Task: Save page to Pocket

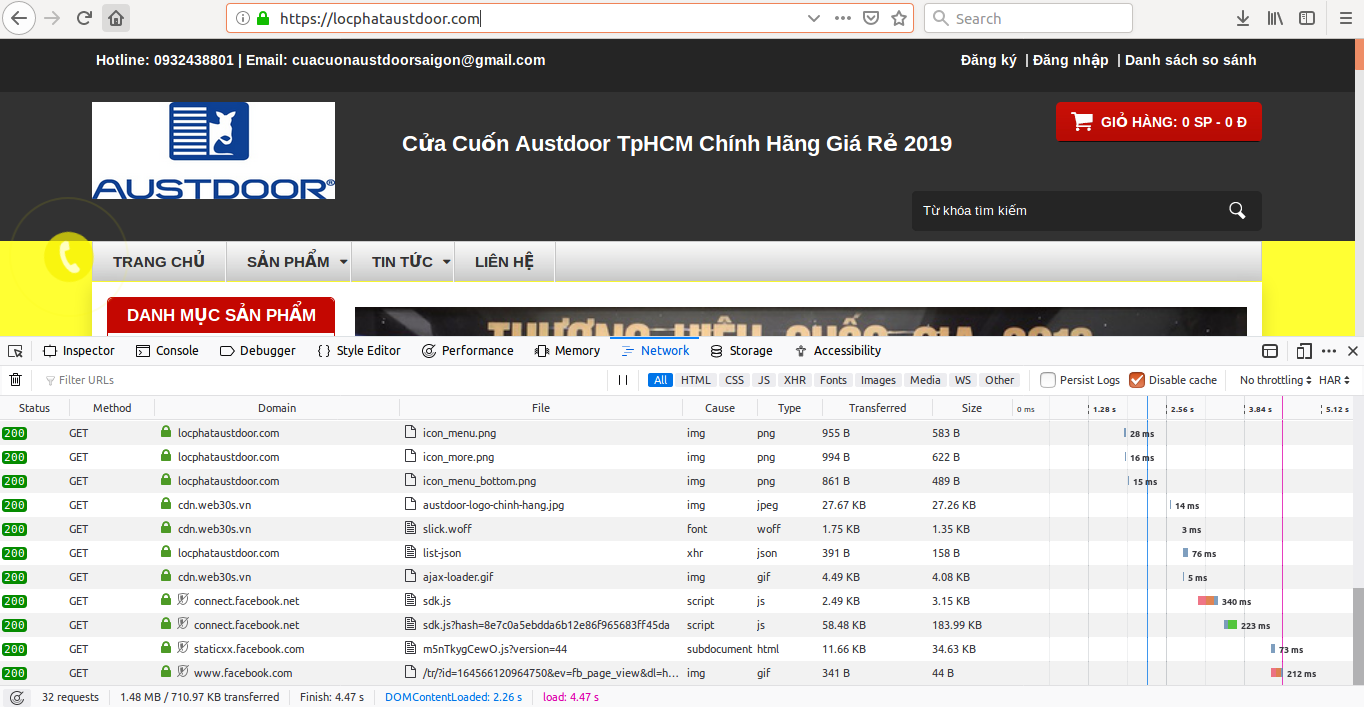Action: pos(871,18)
